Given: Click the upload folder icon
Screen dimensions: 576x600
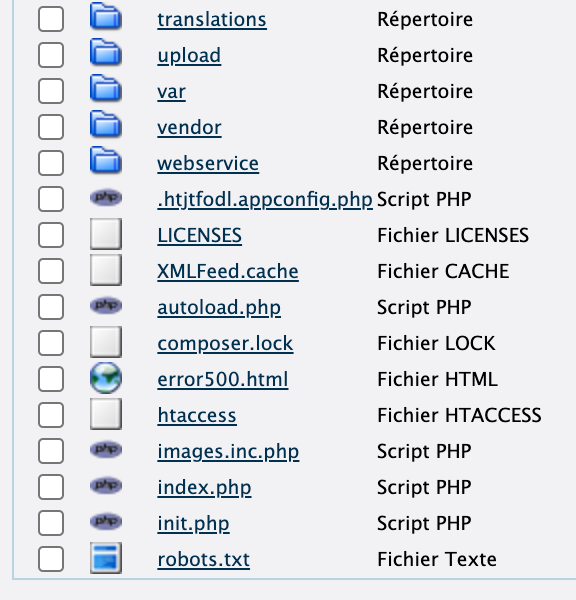Looking at the screenshot, I should tap(106, 52).
